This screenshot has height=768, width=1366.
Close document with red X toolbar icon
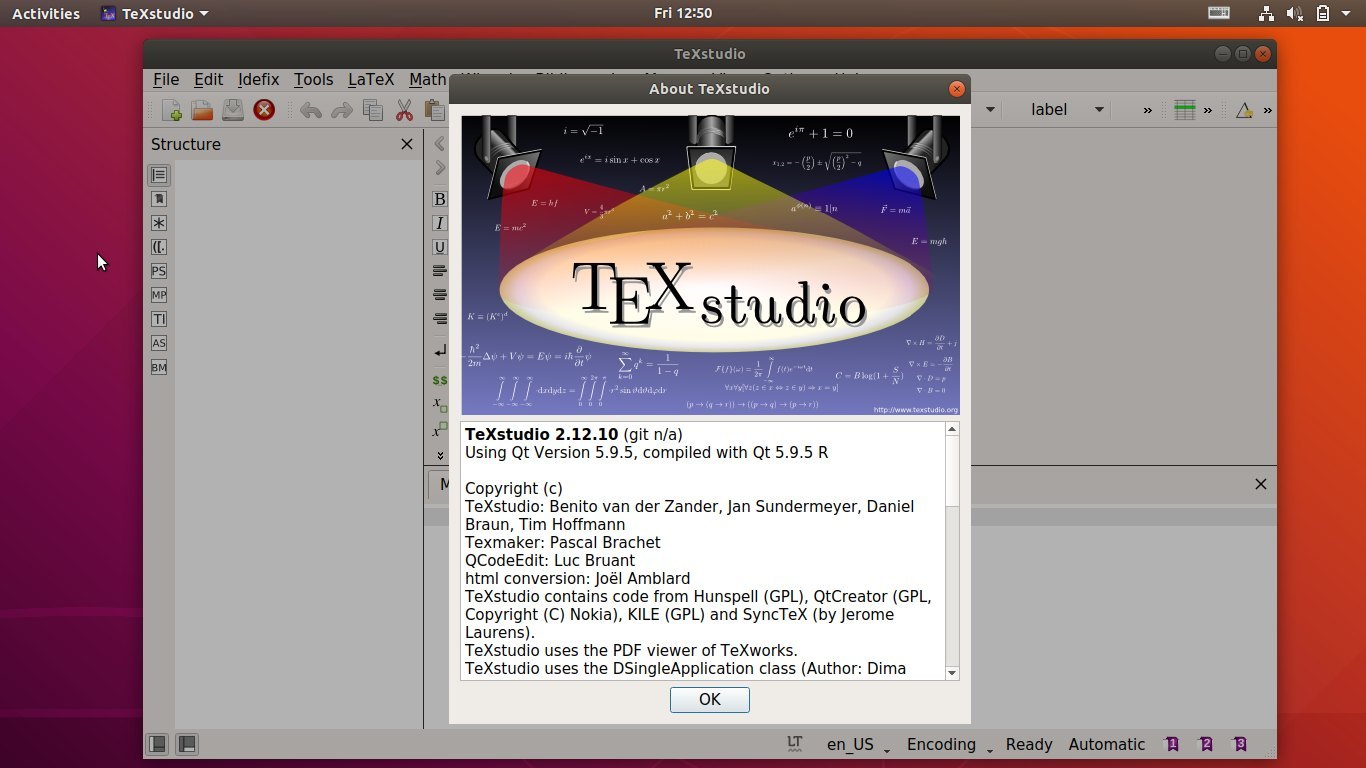click(x=264, y=110)
